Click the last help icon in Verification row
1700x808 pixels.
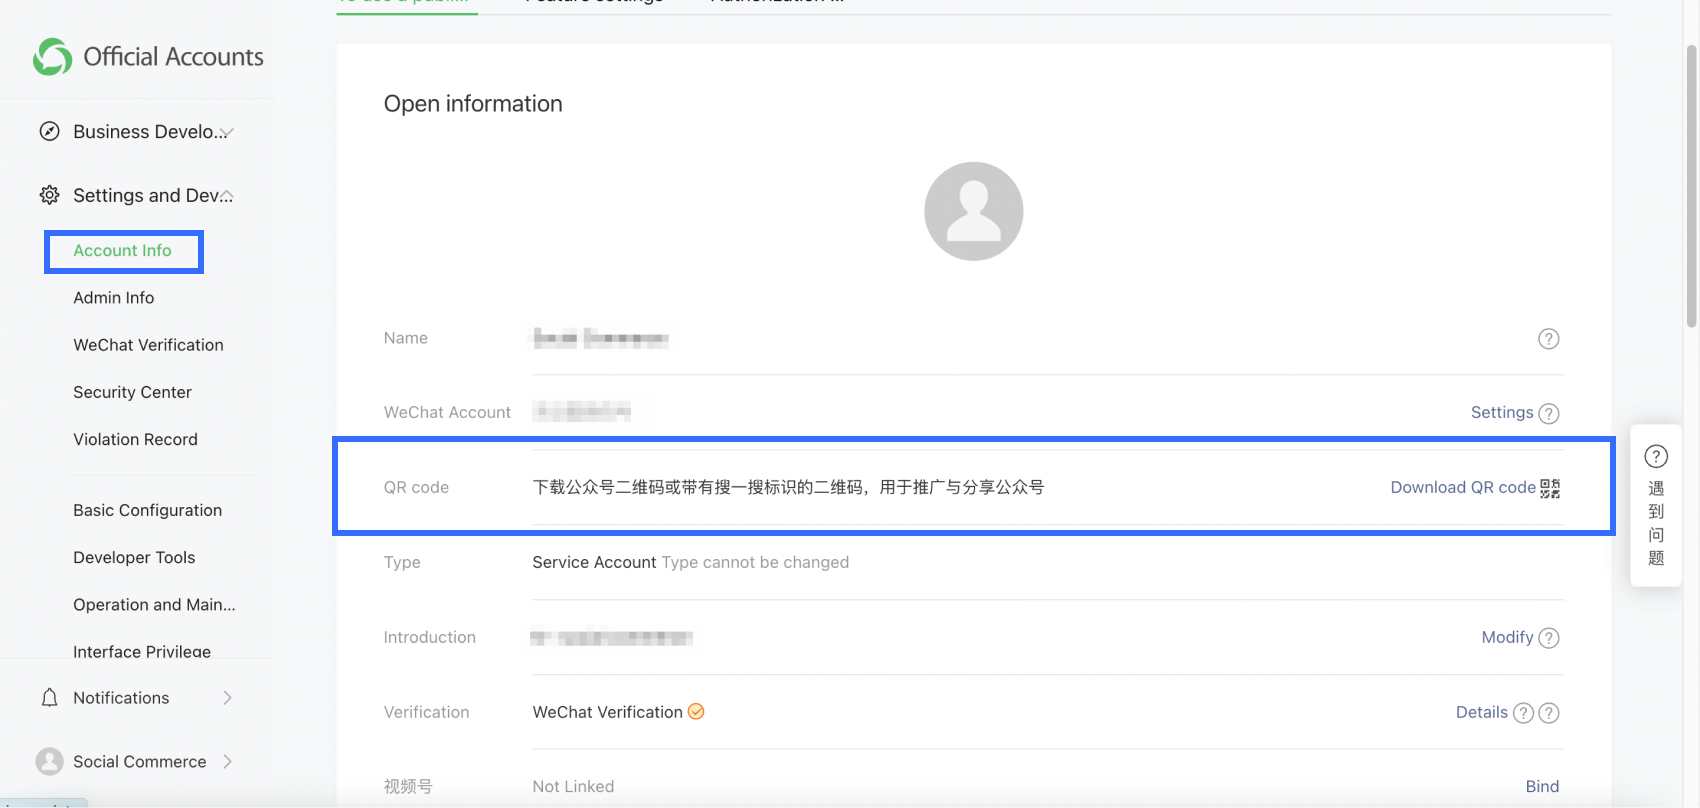[x=1549, y=713]
